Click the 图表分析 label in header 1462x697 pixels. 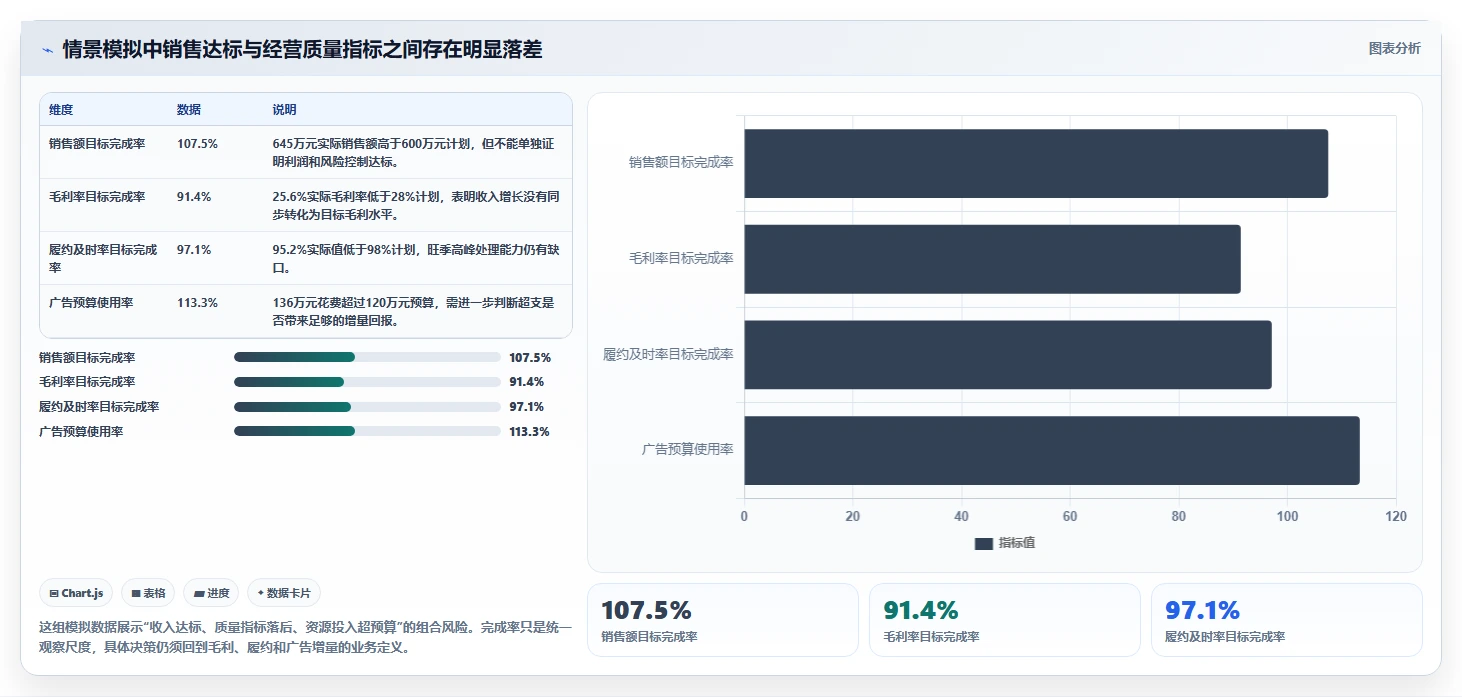[x=1394, y=49]
